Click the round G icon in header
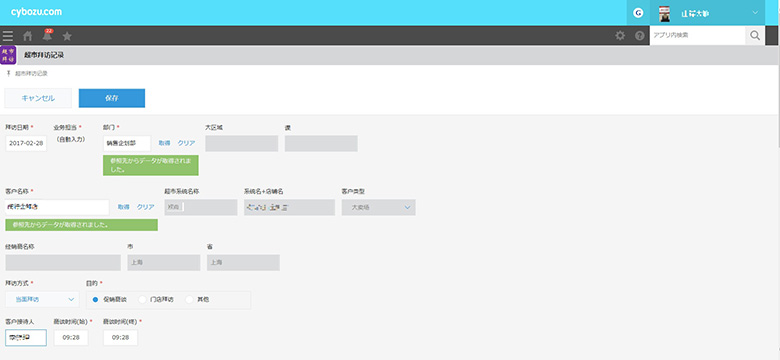Screen dimensions: 780x360 click(638, 13)
